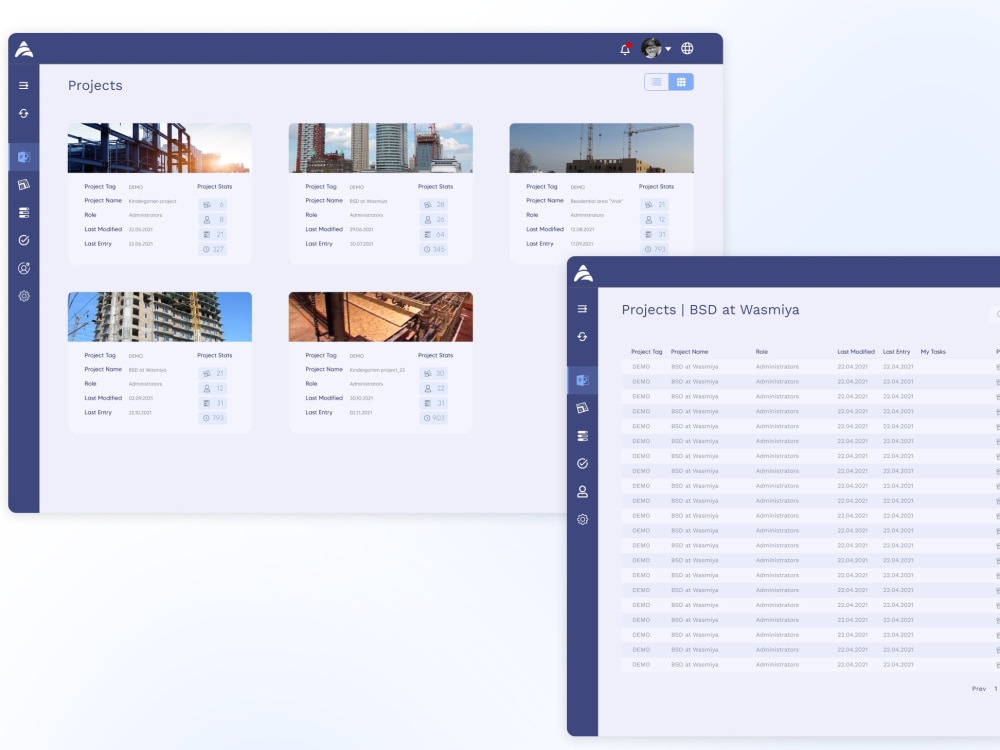This screenshot has height=750, width=1000.
Task: Click the app logo in BSD at Wasmiya window
Action: [x=583, y=273]
